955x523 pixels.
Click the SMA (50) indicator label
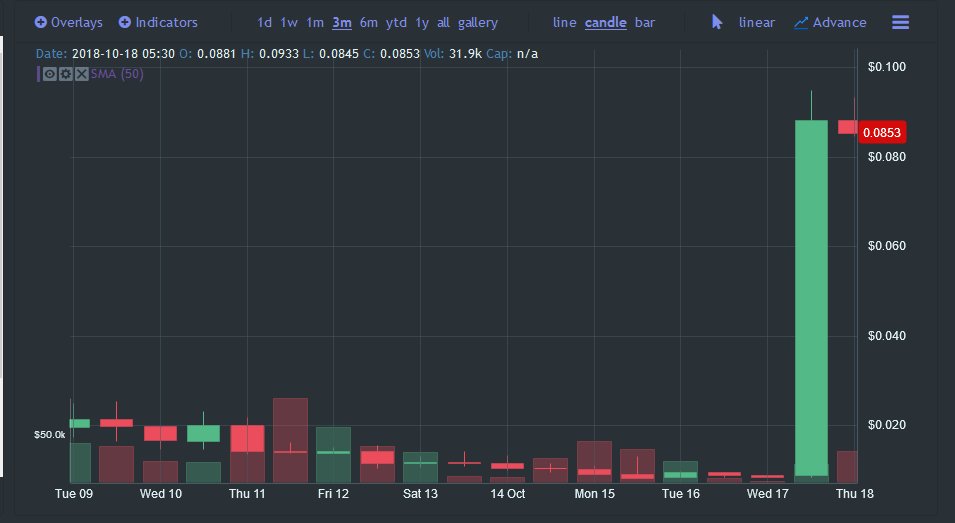coord(117,74)
